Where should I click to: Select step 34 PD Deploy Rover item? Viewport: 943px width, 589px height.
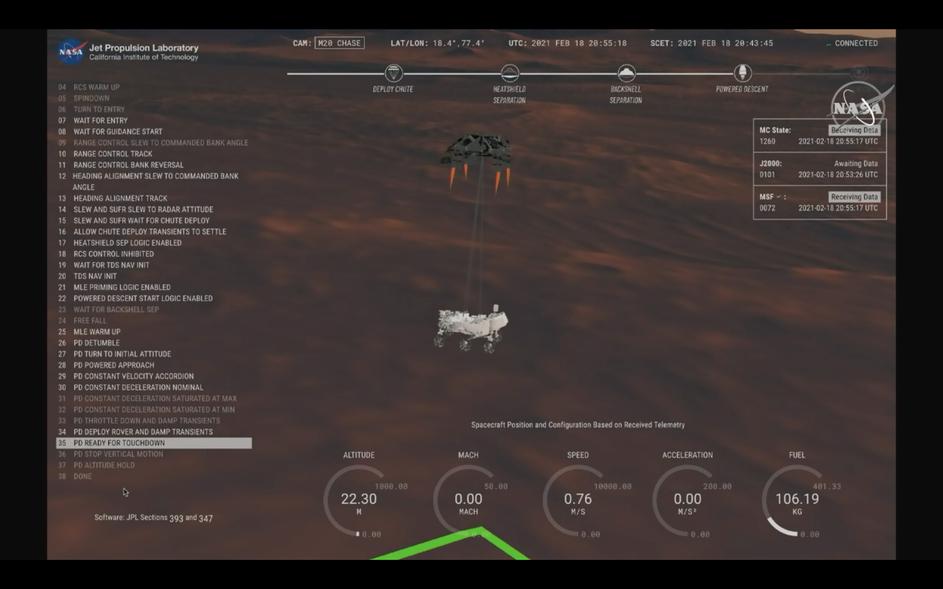coord(142,432)
